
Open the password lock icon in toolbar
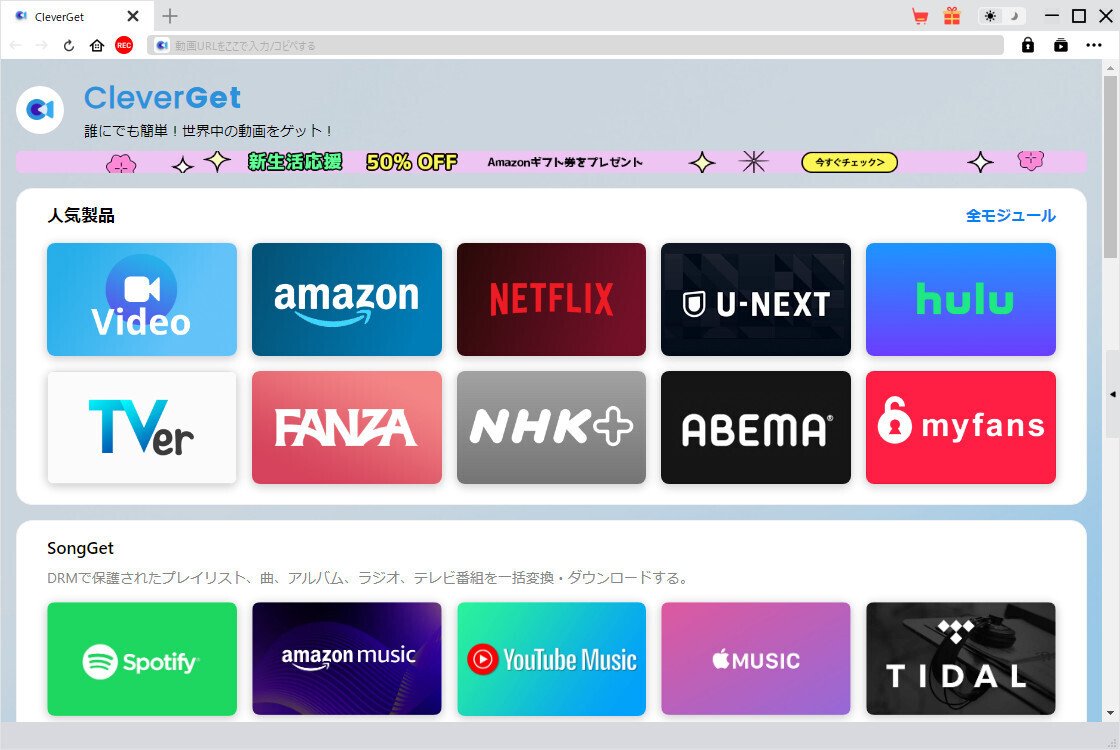coord(1028,45)
